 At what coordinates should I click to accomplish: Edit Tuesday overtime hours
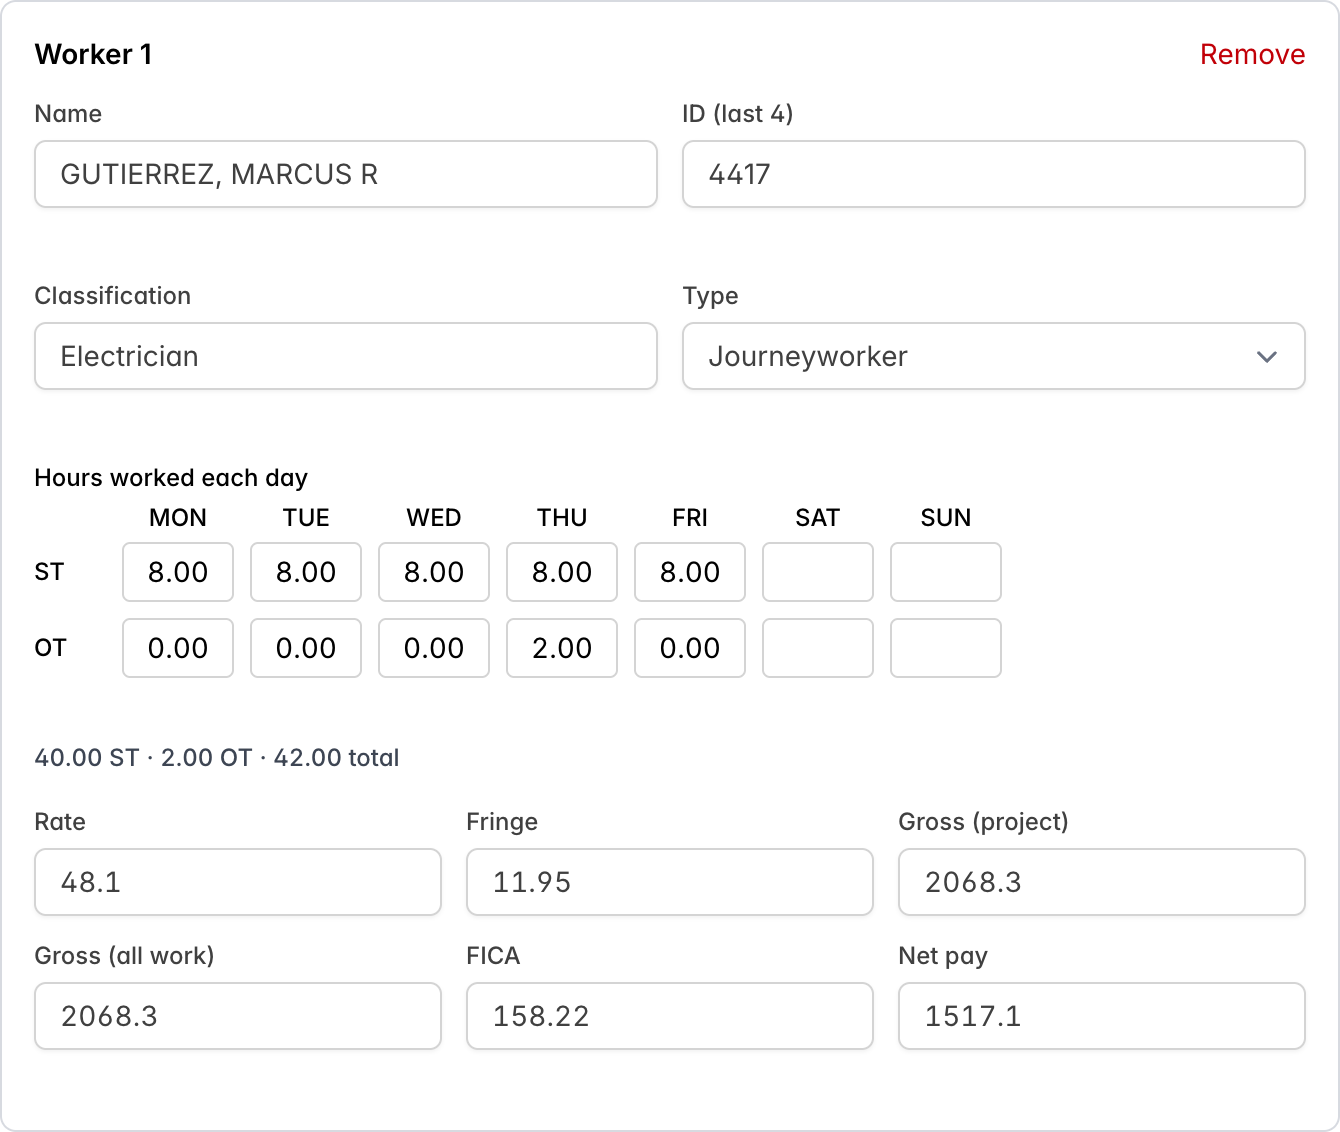[306, 648]
